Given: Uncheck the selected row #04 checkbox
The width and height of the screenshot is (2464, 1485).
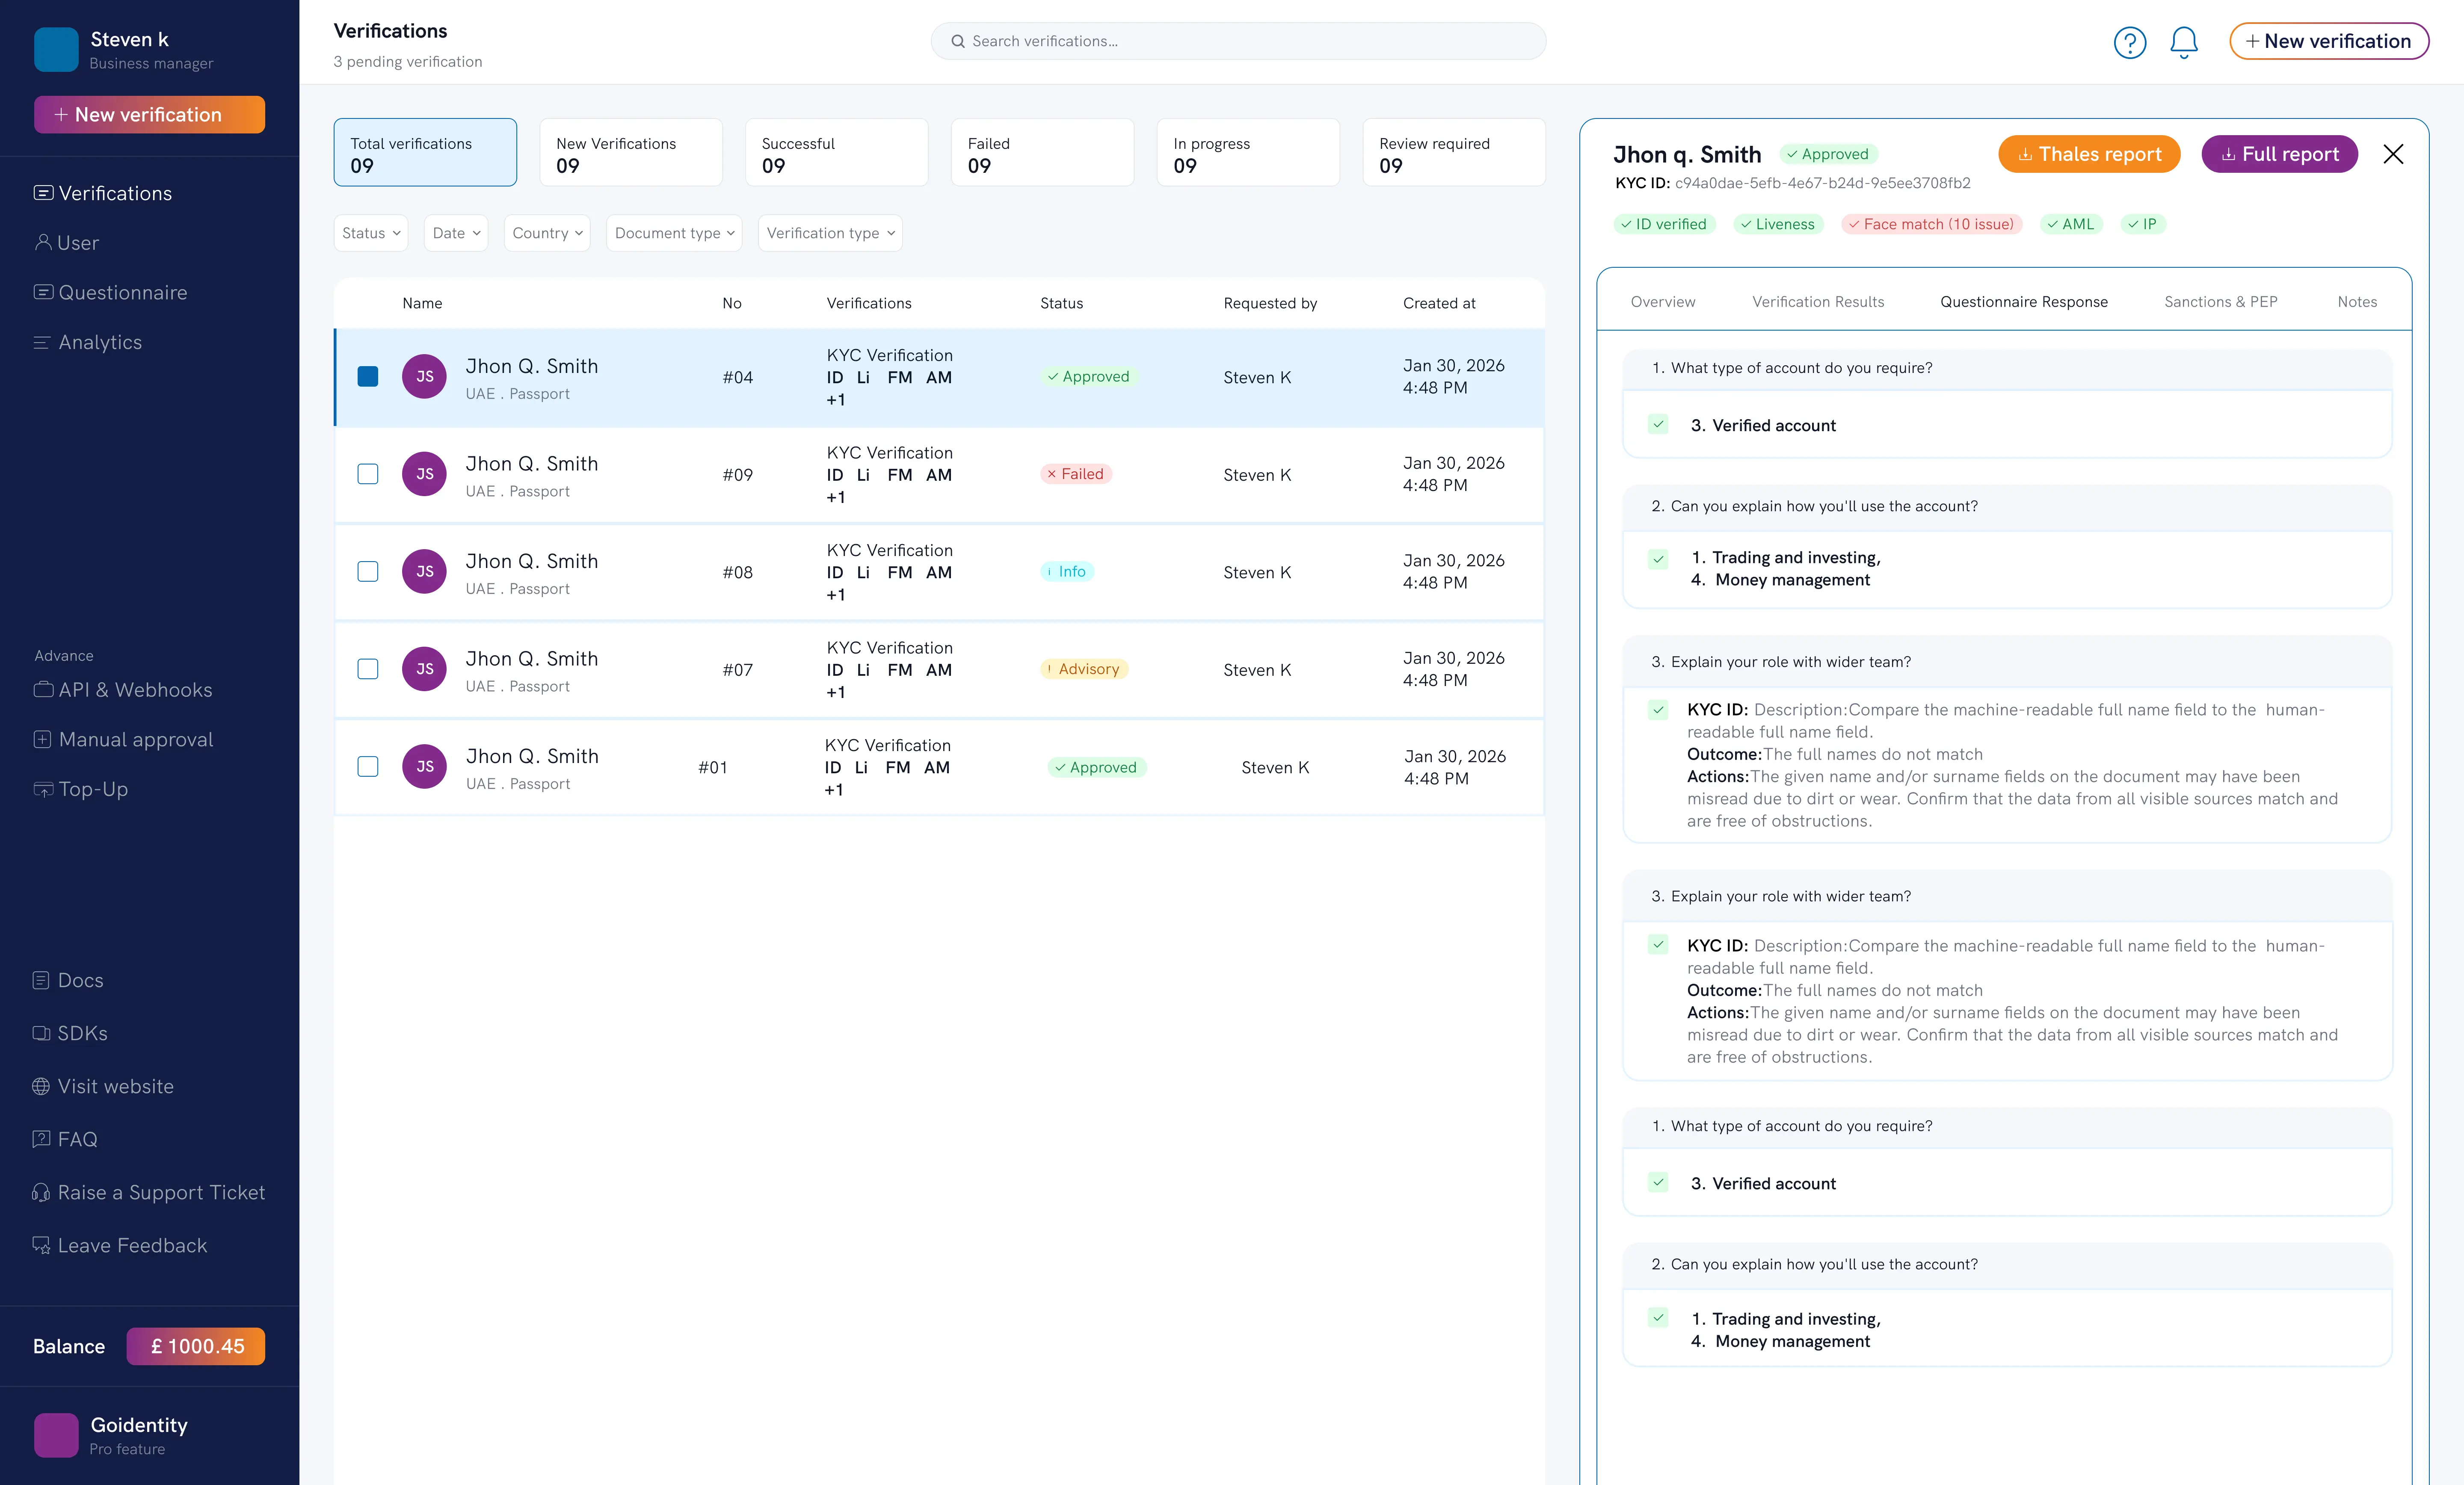Looking at the screenshot, I should (x=368, y=376).
